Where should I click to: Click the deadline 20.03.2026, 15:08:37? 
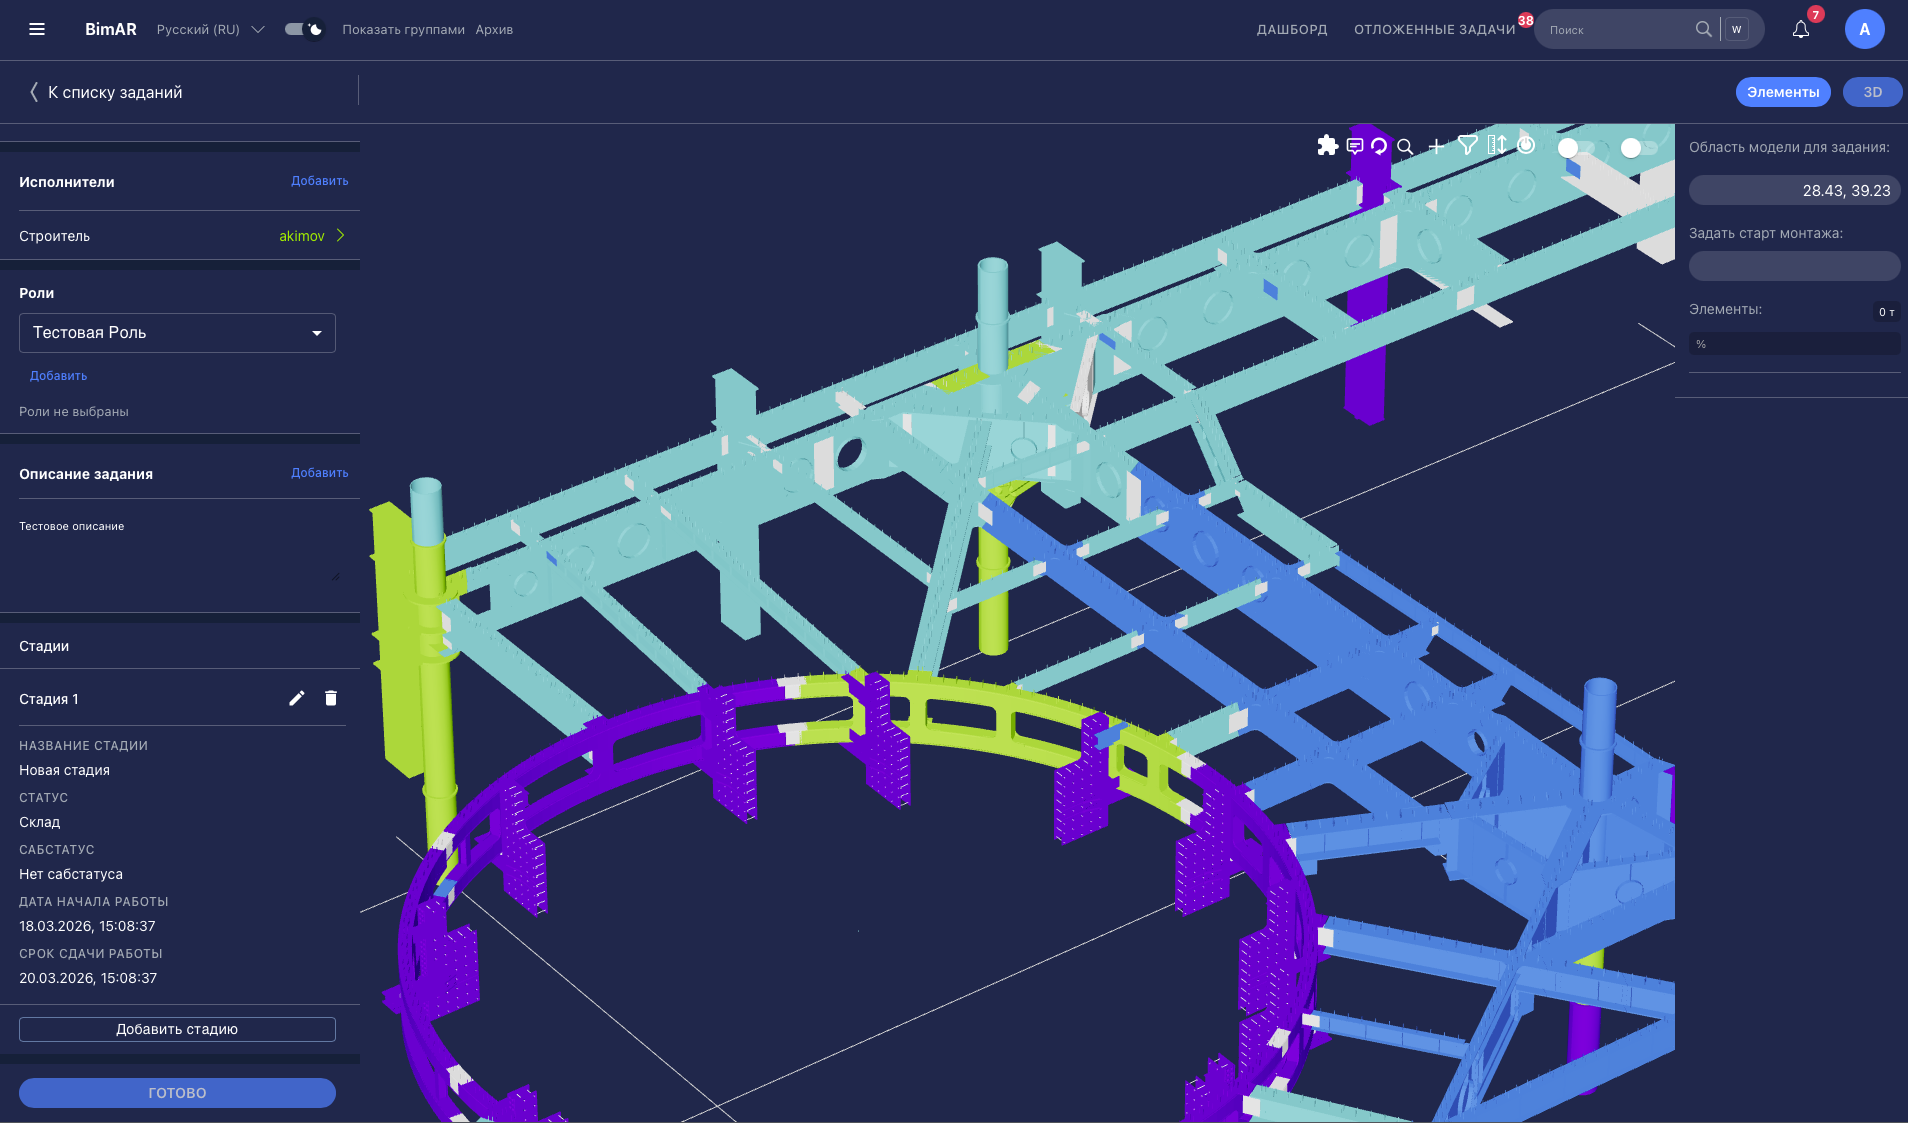click(x=88, y=978)
